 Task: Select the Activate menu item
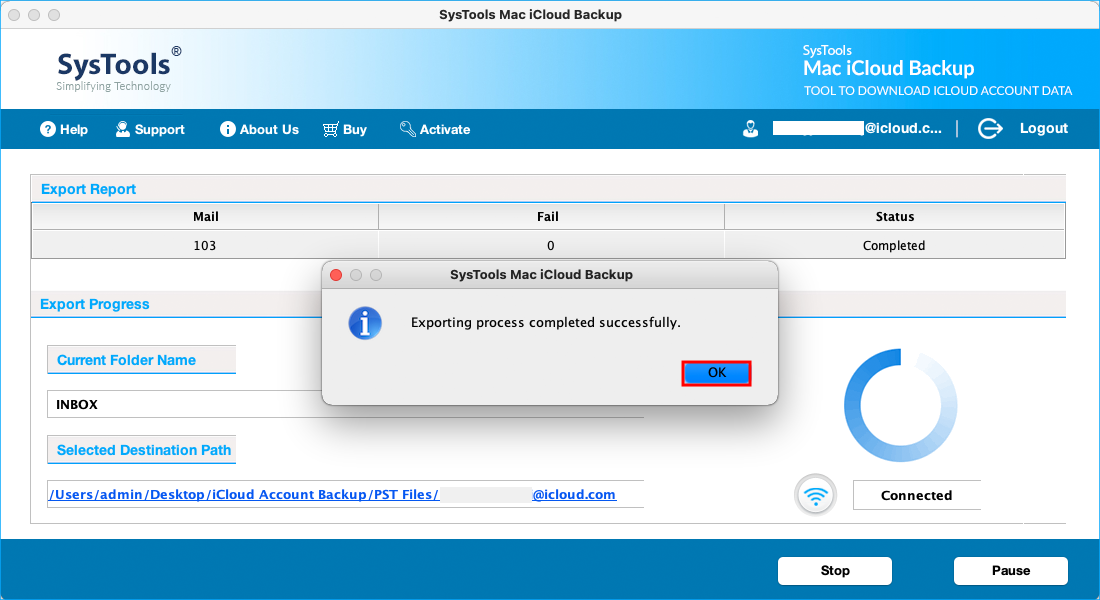[x=435, y=129]
